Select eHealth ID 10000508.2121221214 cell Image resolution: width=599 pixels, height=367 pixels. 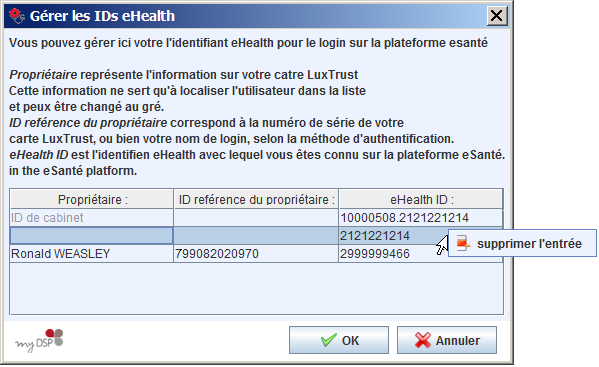point(421,218)
